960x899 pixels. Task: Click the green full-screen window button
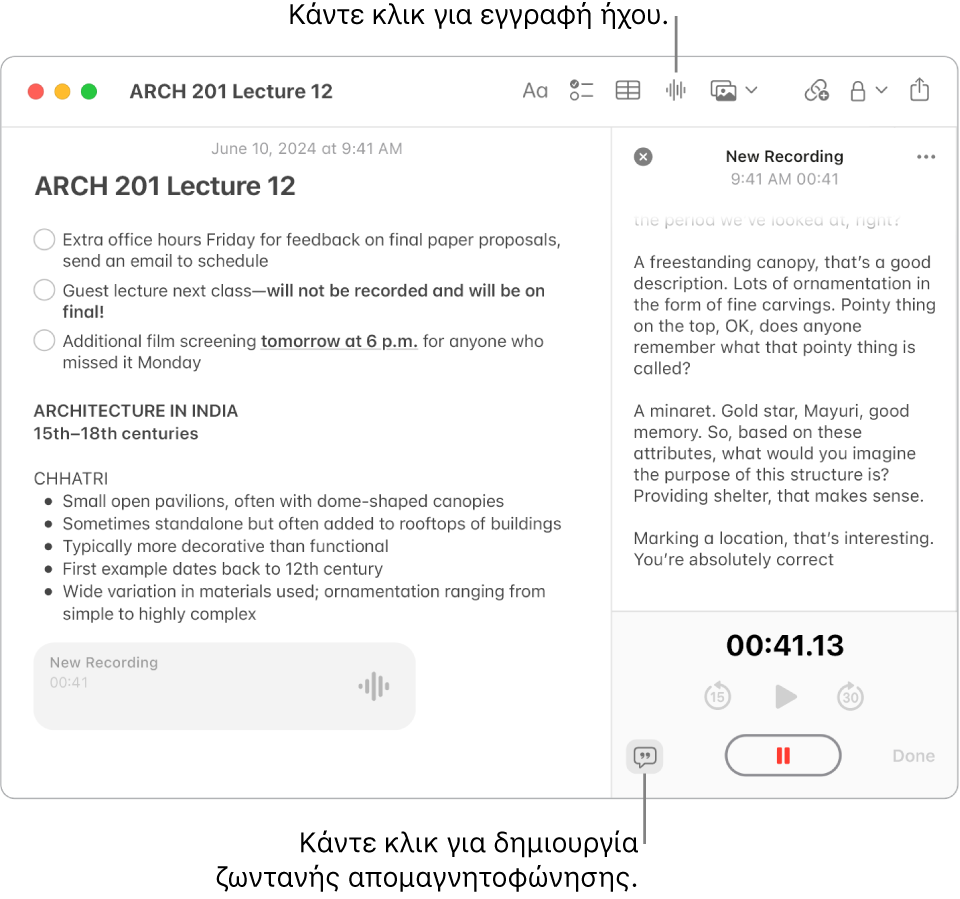89,91
